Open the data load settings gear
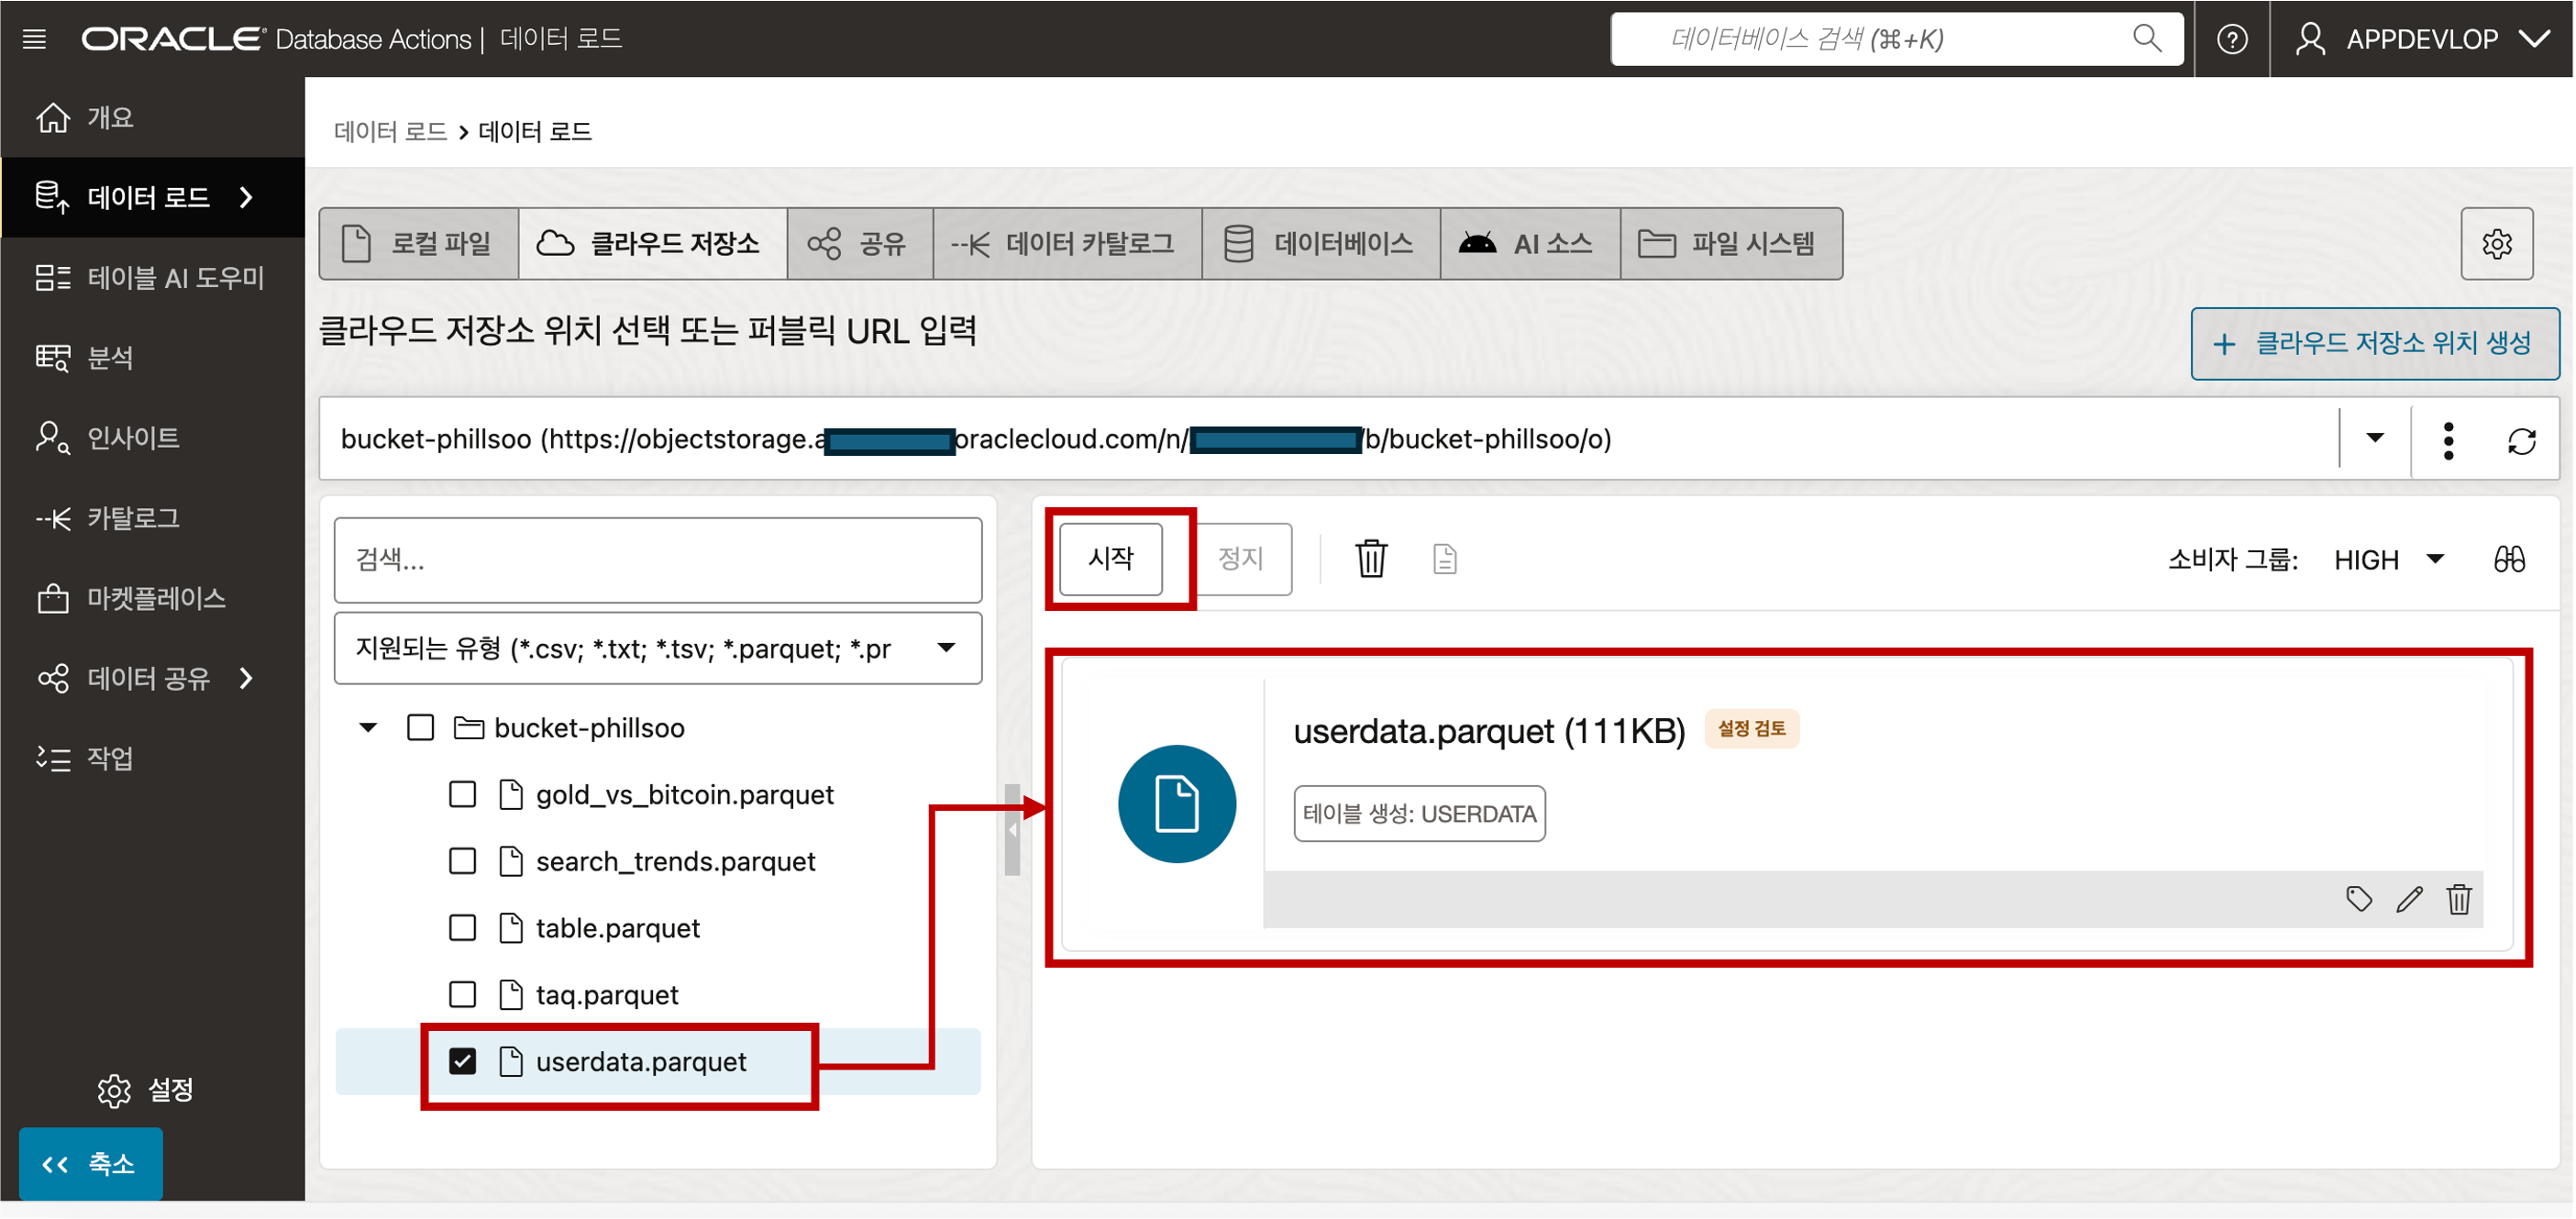2576x1219 pixels. click(x=2497, y=244)
